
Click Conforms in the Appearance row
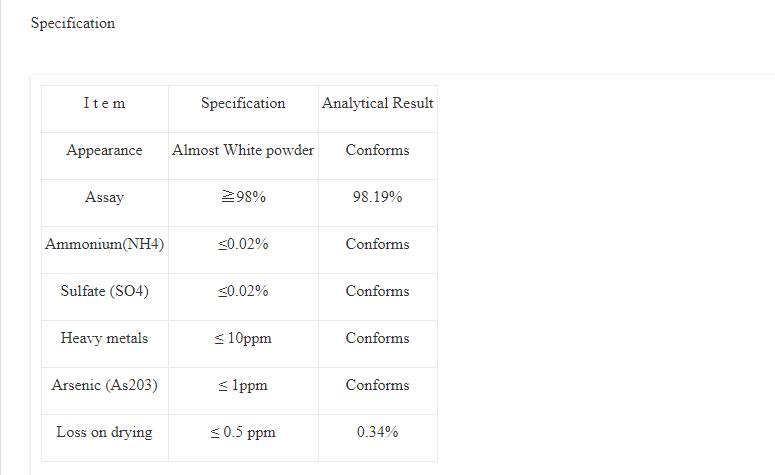click(377, 150)
